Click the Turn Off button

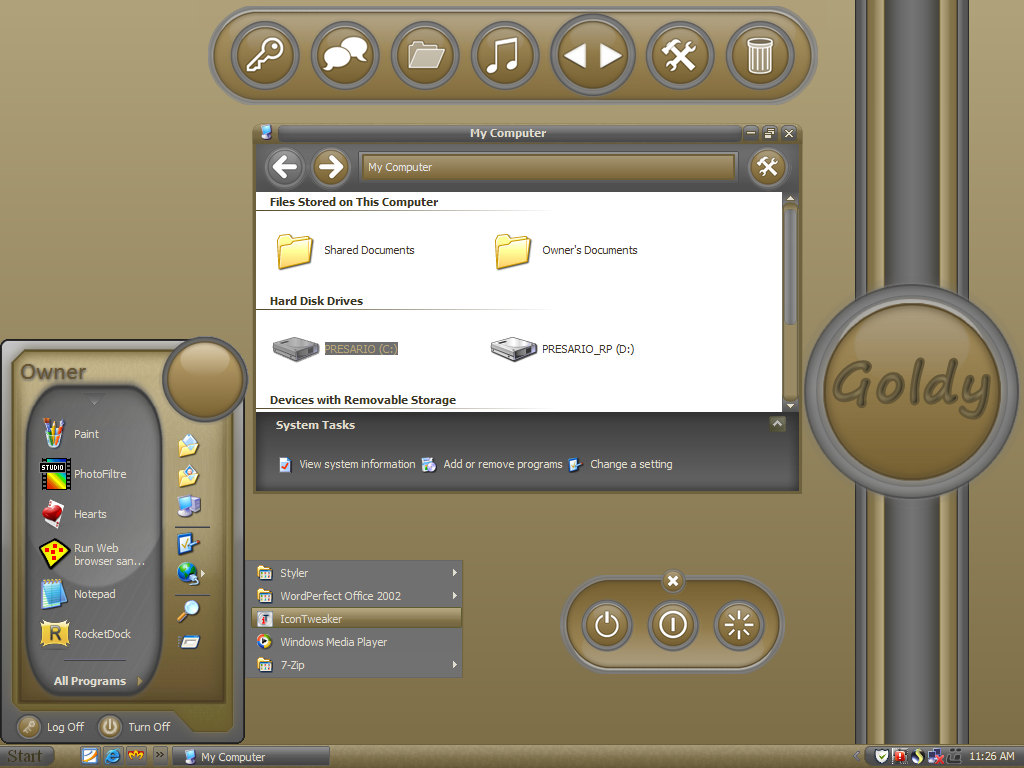click(x=135, y=727)
